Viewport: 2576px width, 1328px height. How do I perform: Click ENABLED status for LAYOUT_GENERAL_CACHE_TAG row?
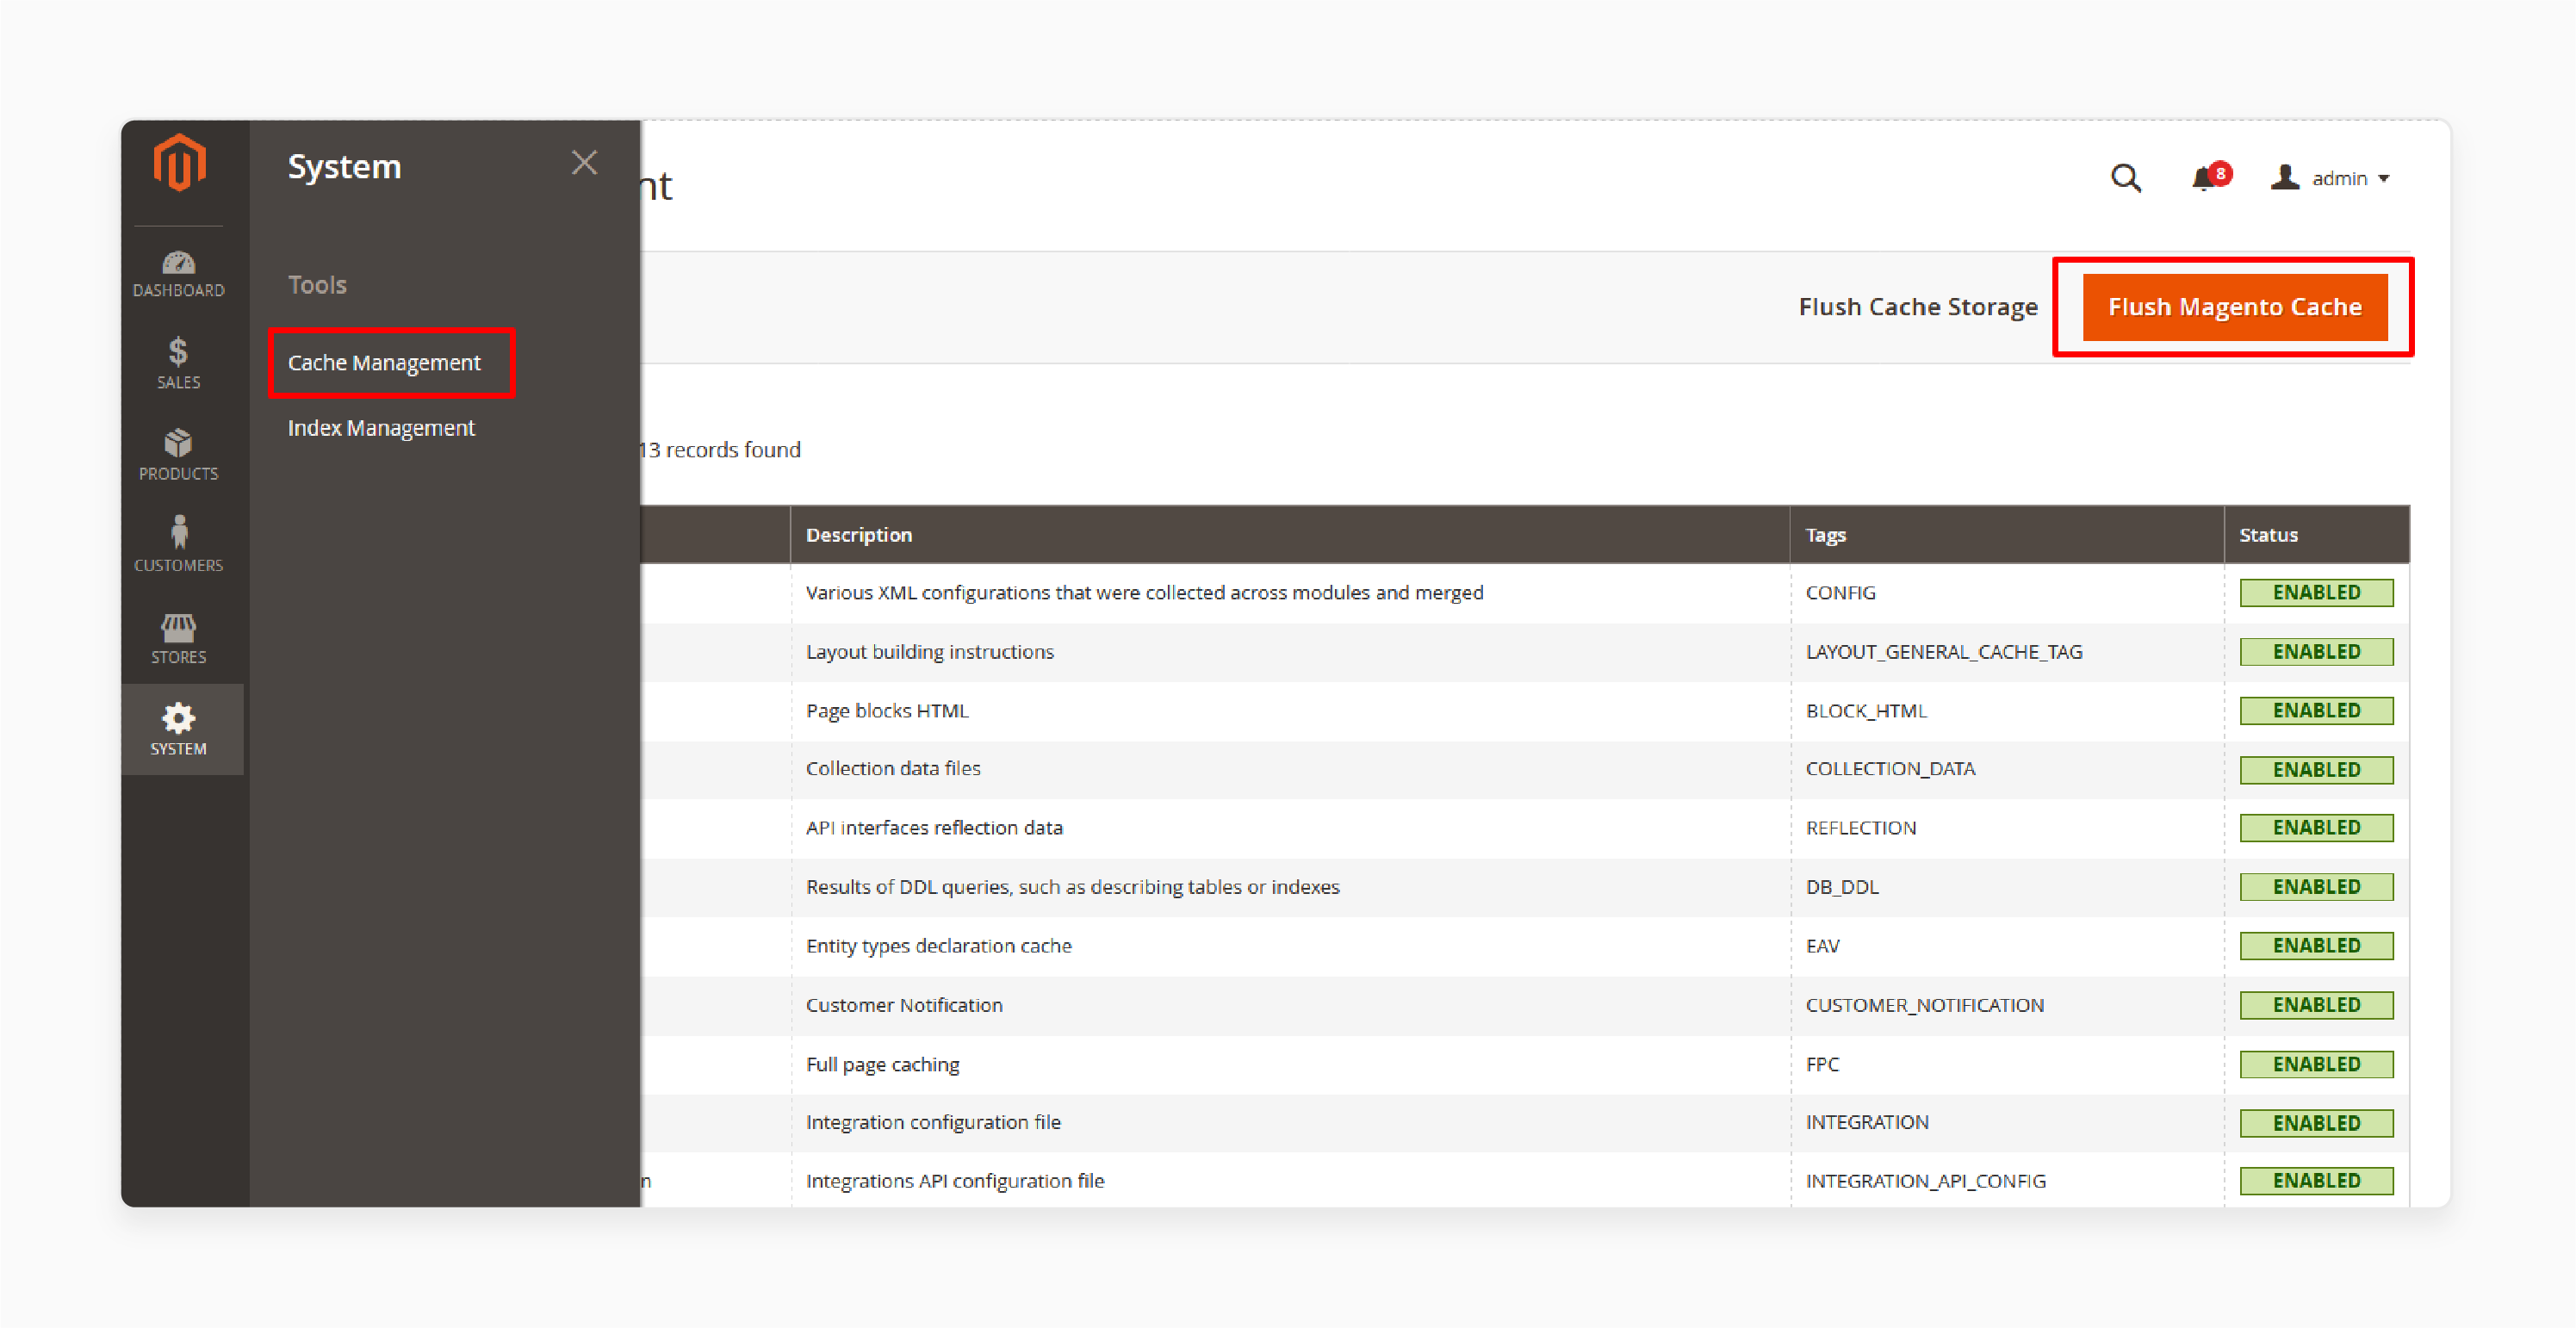pos(2316,652)
